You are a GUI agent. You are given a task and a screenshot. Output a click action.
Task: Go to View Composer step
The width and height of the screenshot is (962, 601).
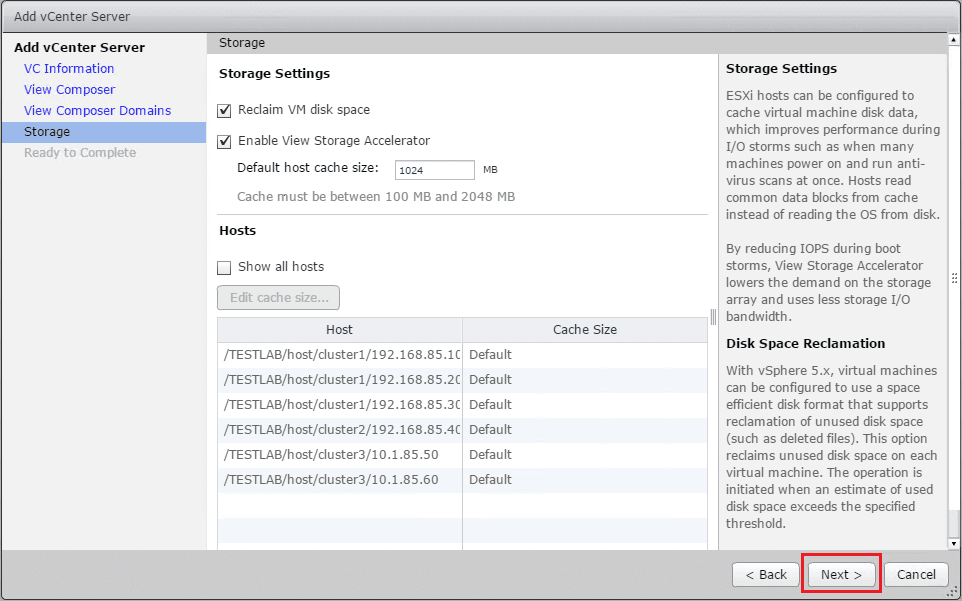coord(69,90)
